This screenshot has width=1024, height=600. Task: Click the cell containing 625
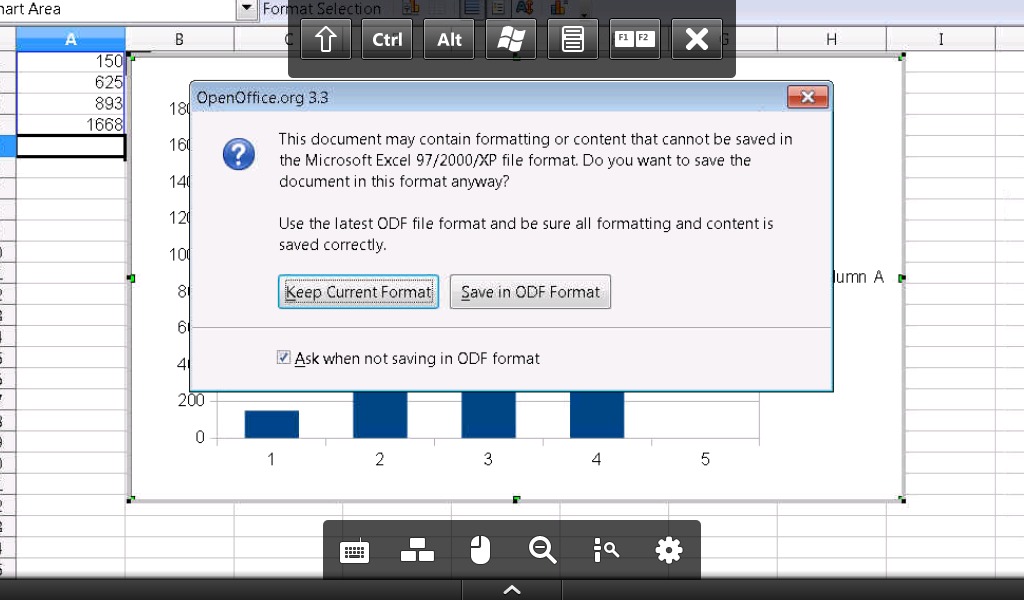[x=71, y=82]
